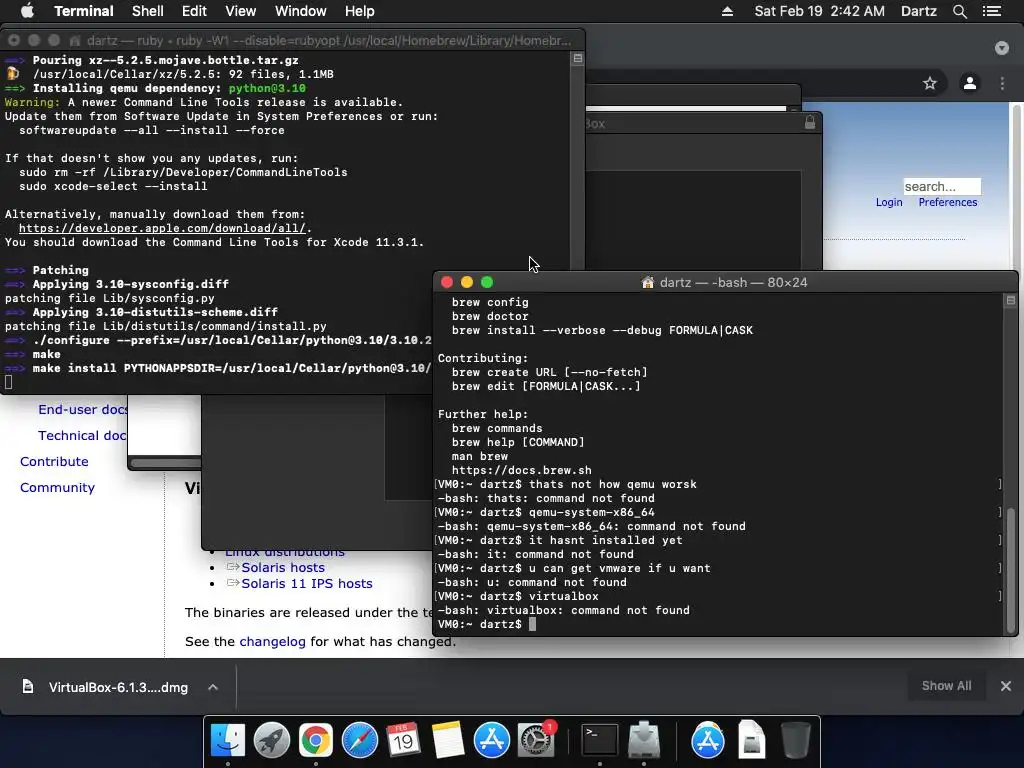The height and width of the screenshot is (768, 1024).
Task: Open the Preferences link
Action: pyautogui.click(x=948, y=202)
